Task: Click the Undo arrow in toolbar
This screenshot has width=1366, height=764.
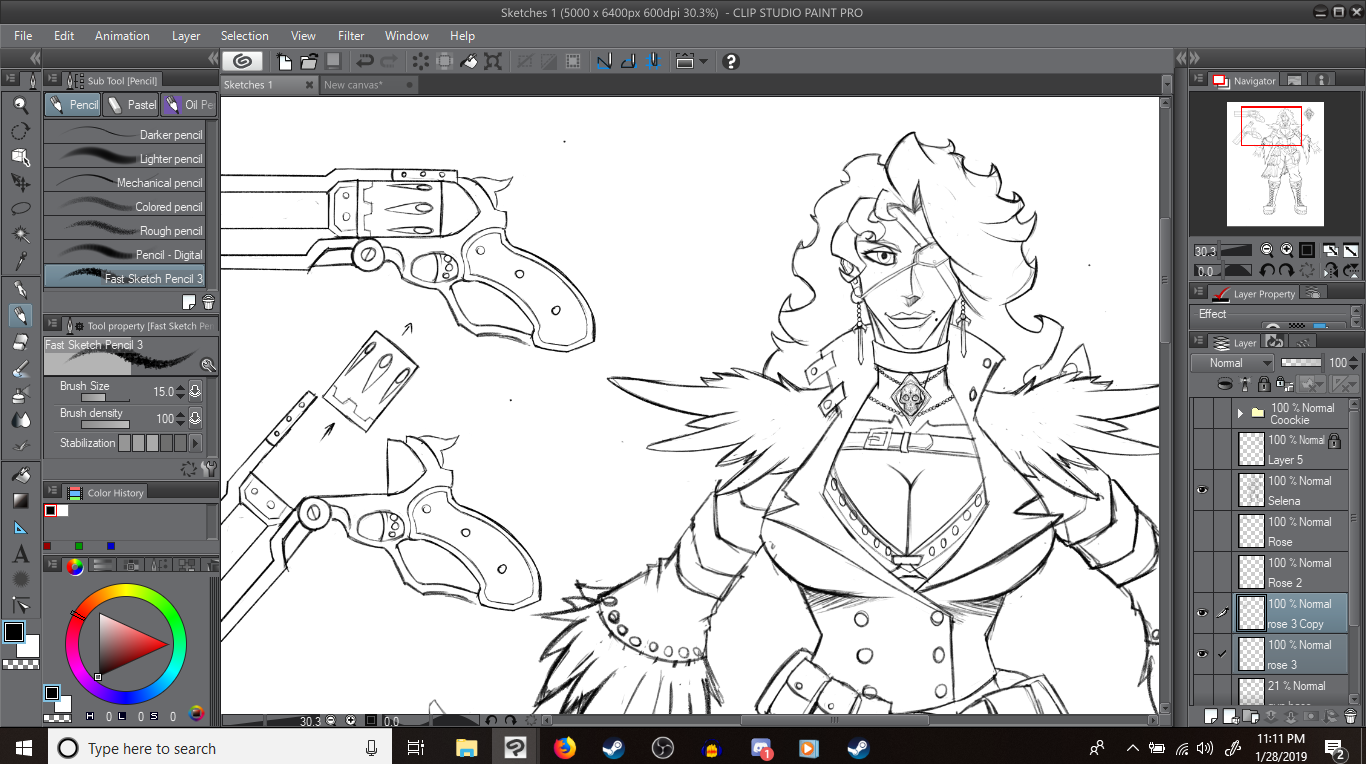Action: pos(365,61)
